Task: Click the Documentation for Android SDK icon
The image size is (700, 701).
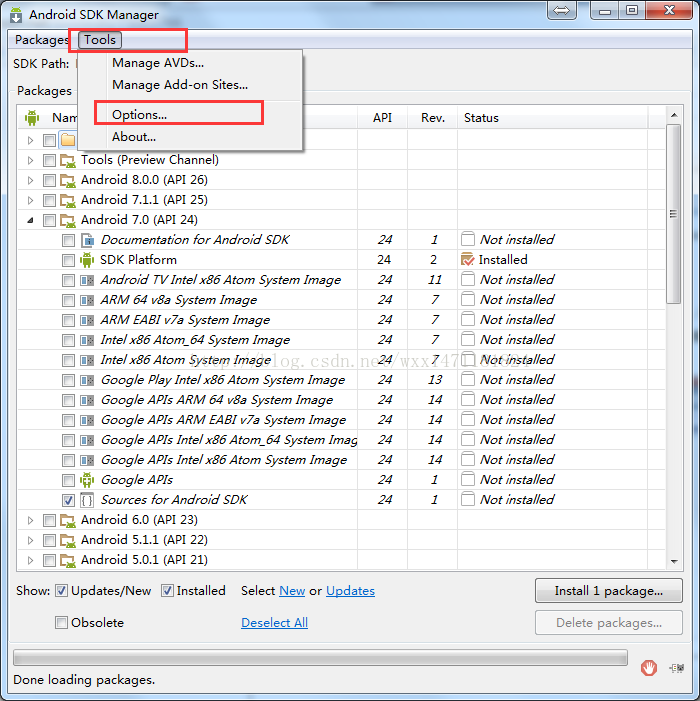Action: [x=87, y=240]
